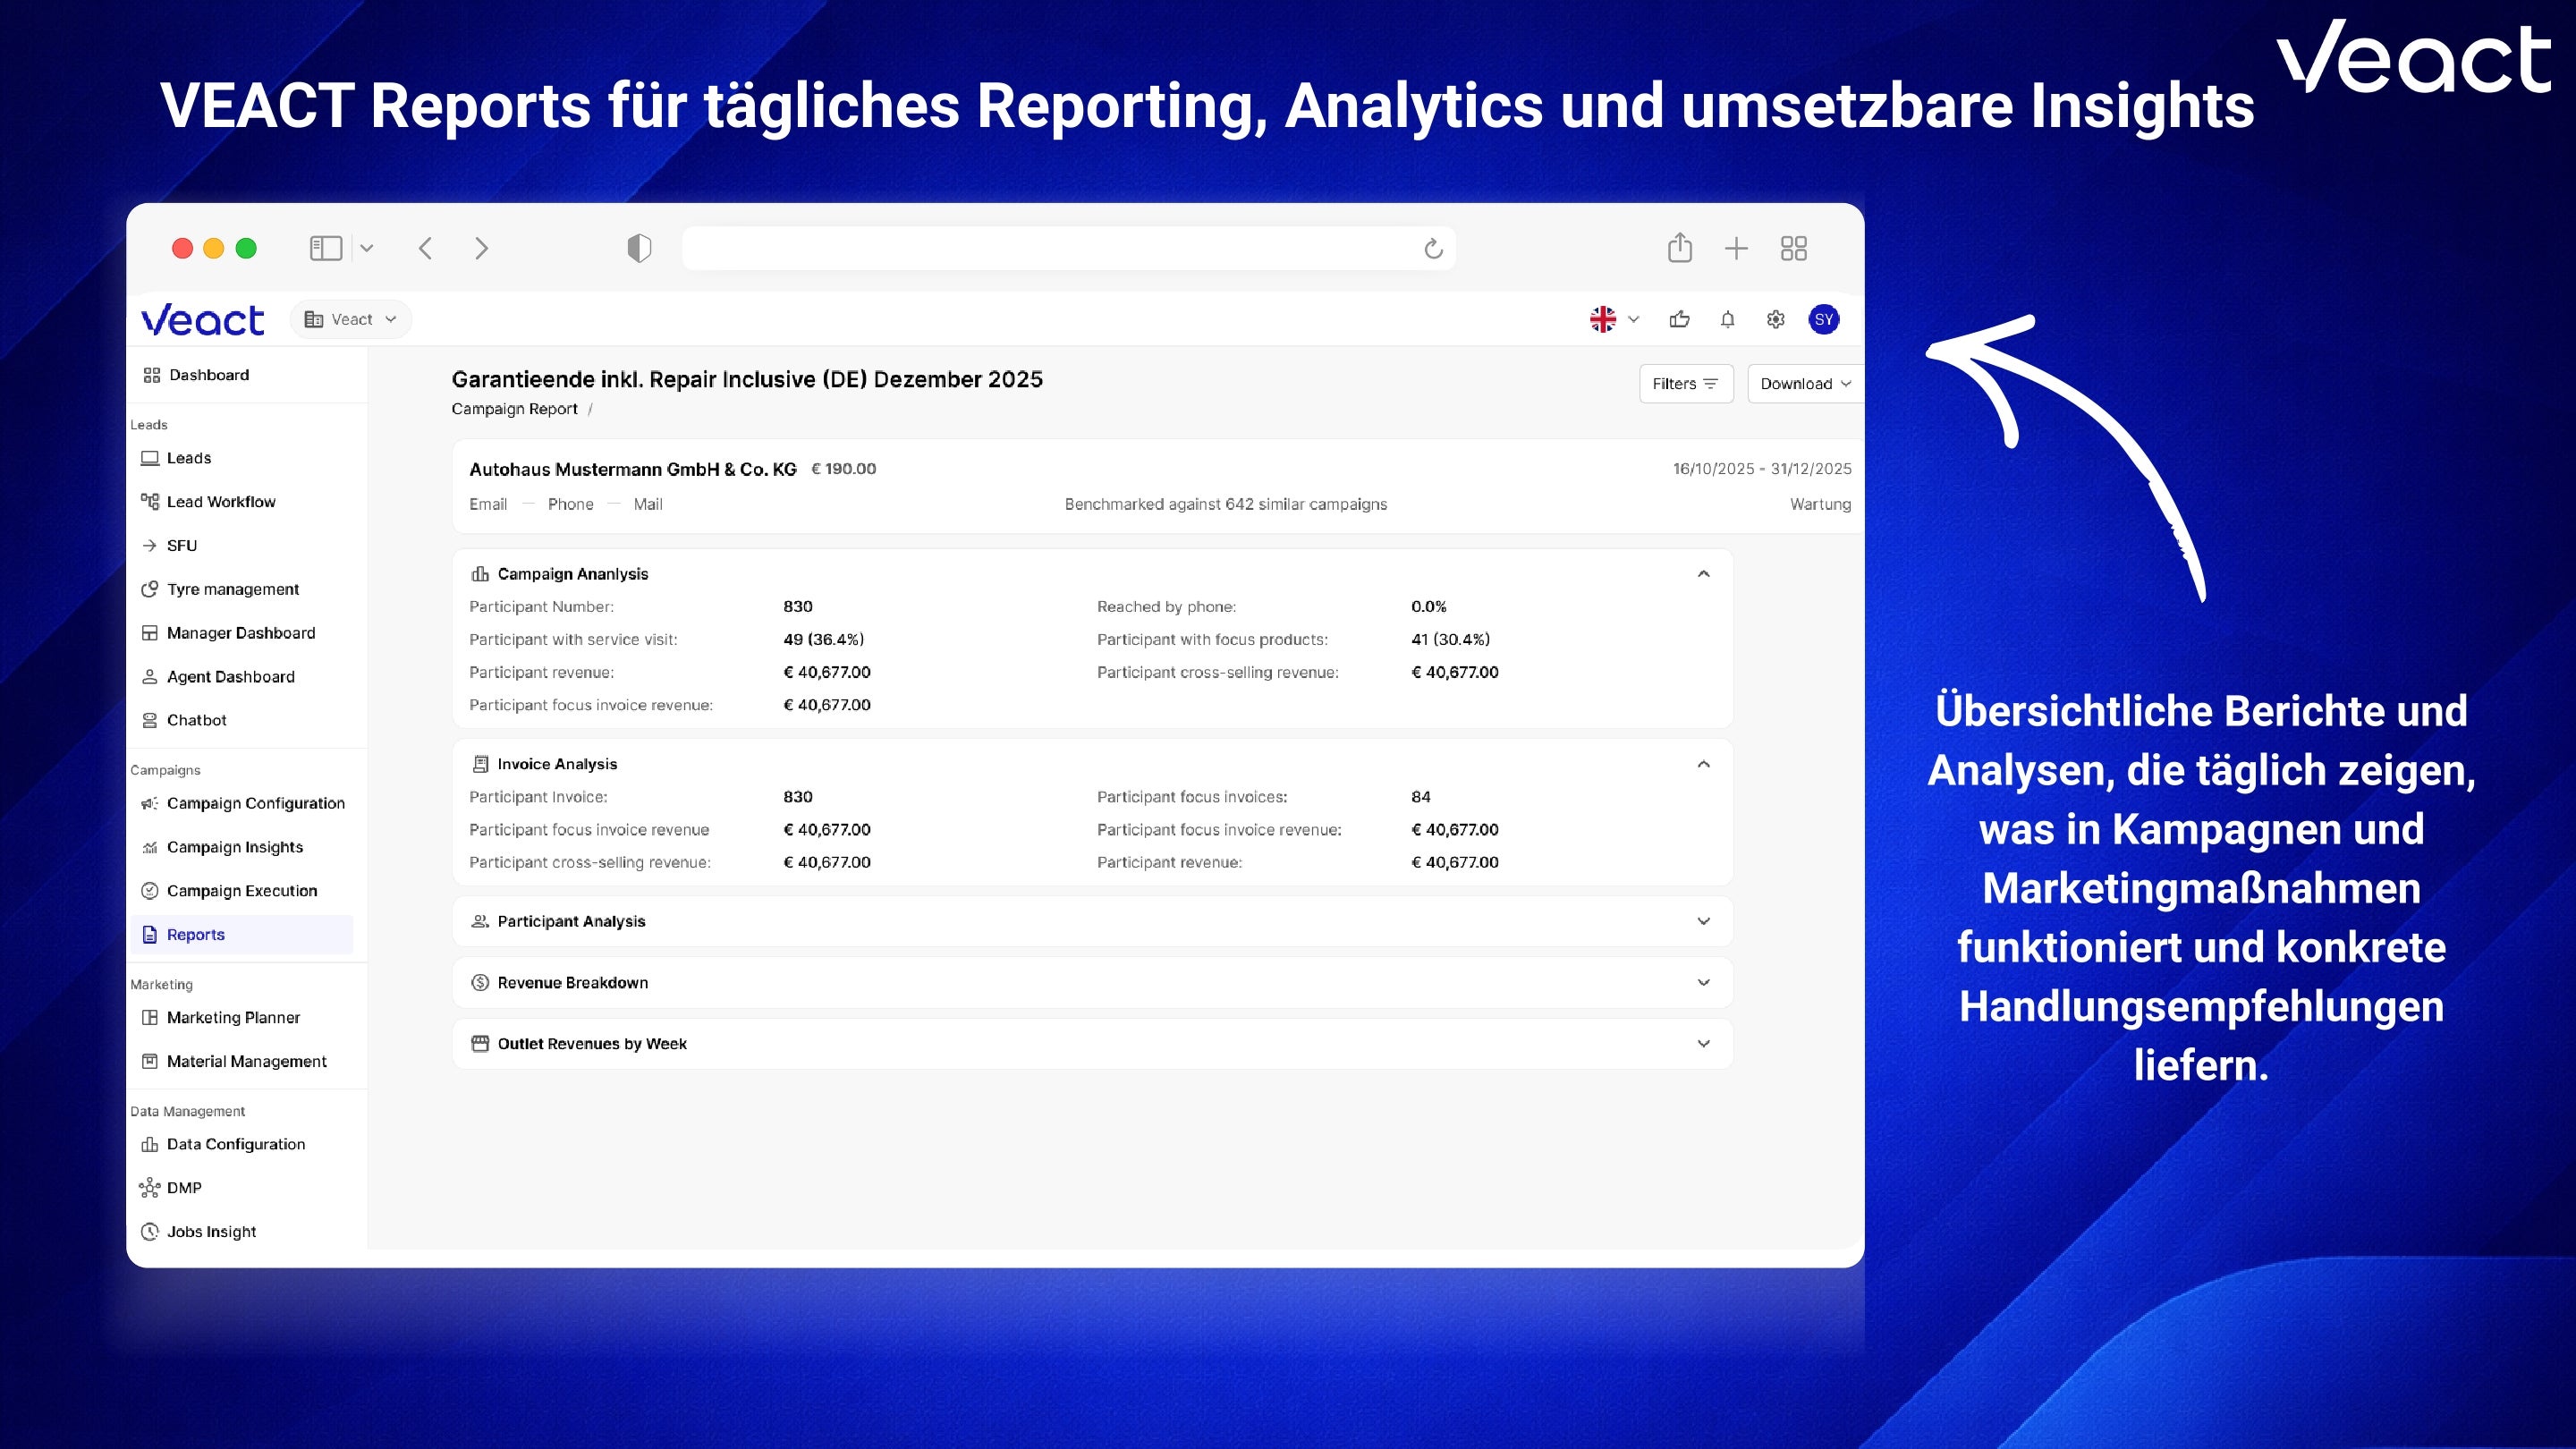Open the browser tab overview grid icon
Viewport: 2576px width, 1449px height.
coord(1793,248)
